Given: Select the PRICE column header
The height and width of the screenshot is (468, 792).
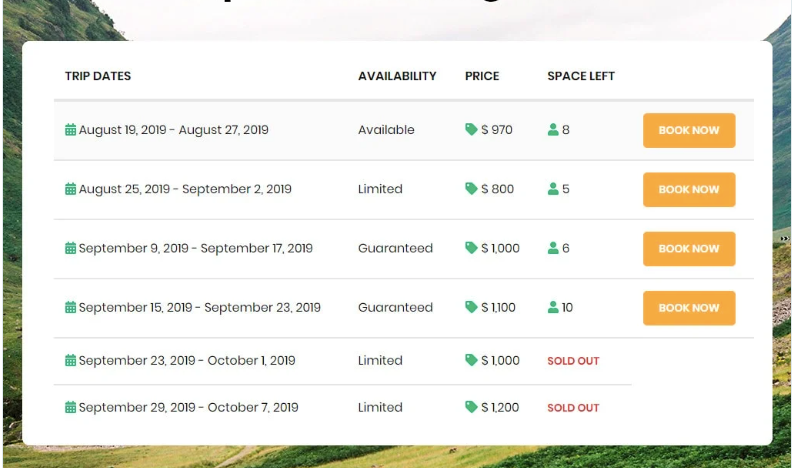Looking at the screenshot, I should (482, 76).
